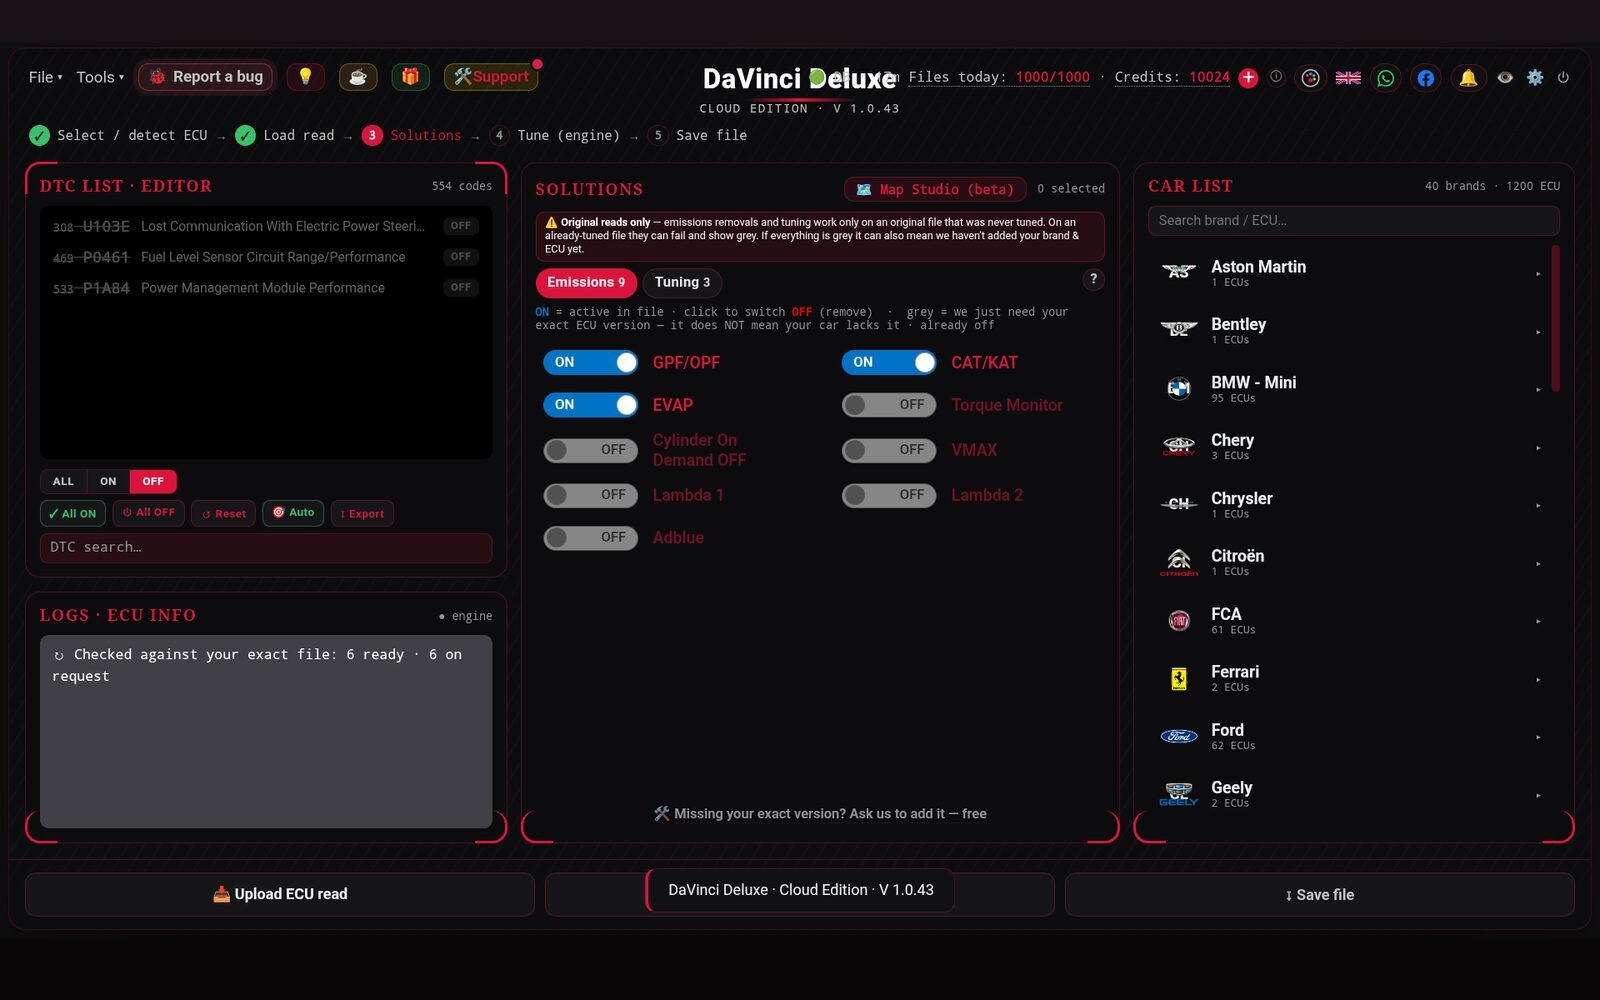Screen dimensions: 1600x1000
Task: Open the settings gear icon
Action: pyautogui.click(x=1535, y=77)
